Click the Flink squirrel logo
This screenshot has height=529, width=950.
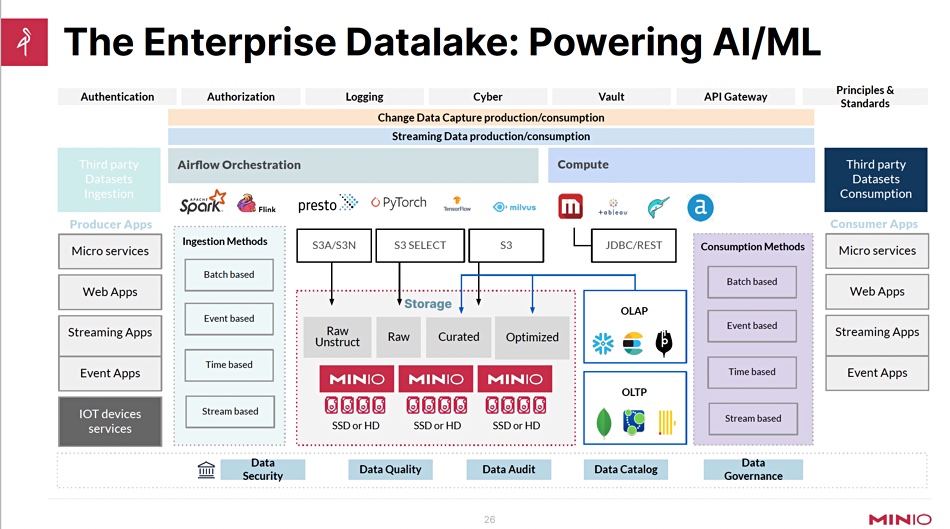256,204
